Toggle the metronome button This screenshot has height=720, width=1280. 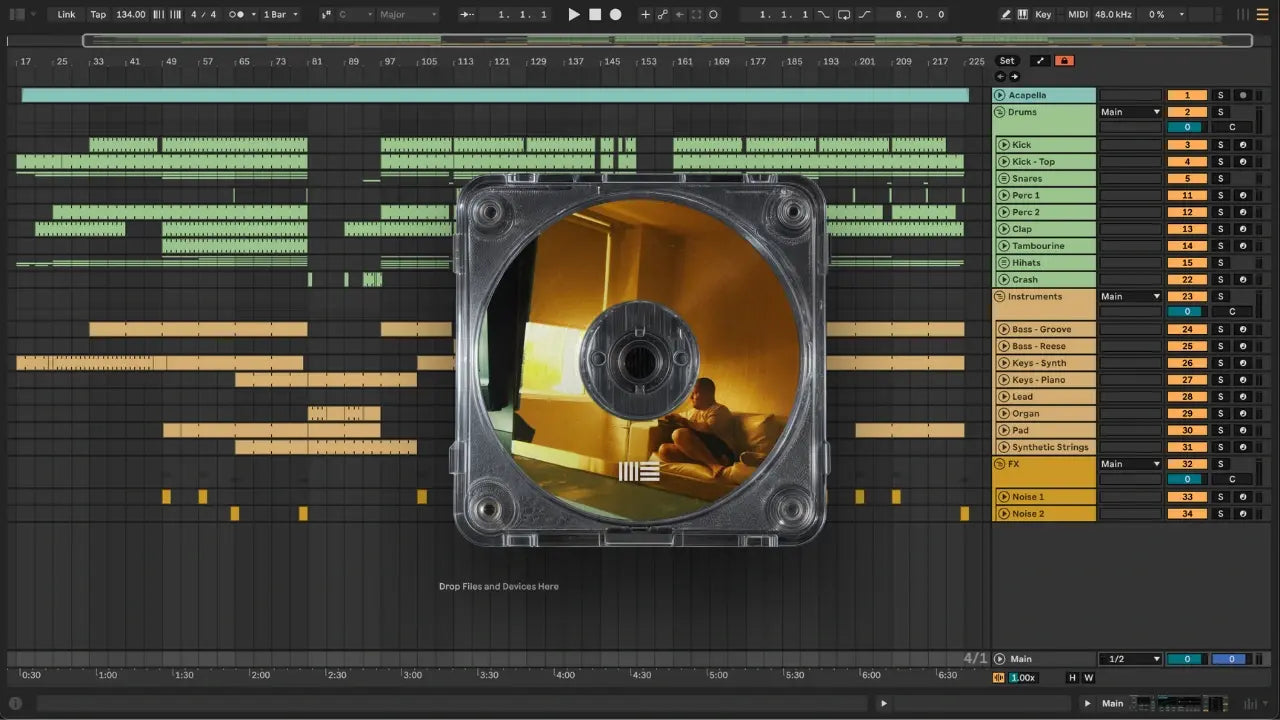point(237,15)
